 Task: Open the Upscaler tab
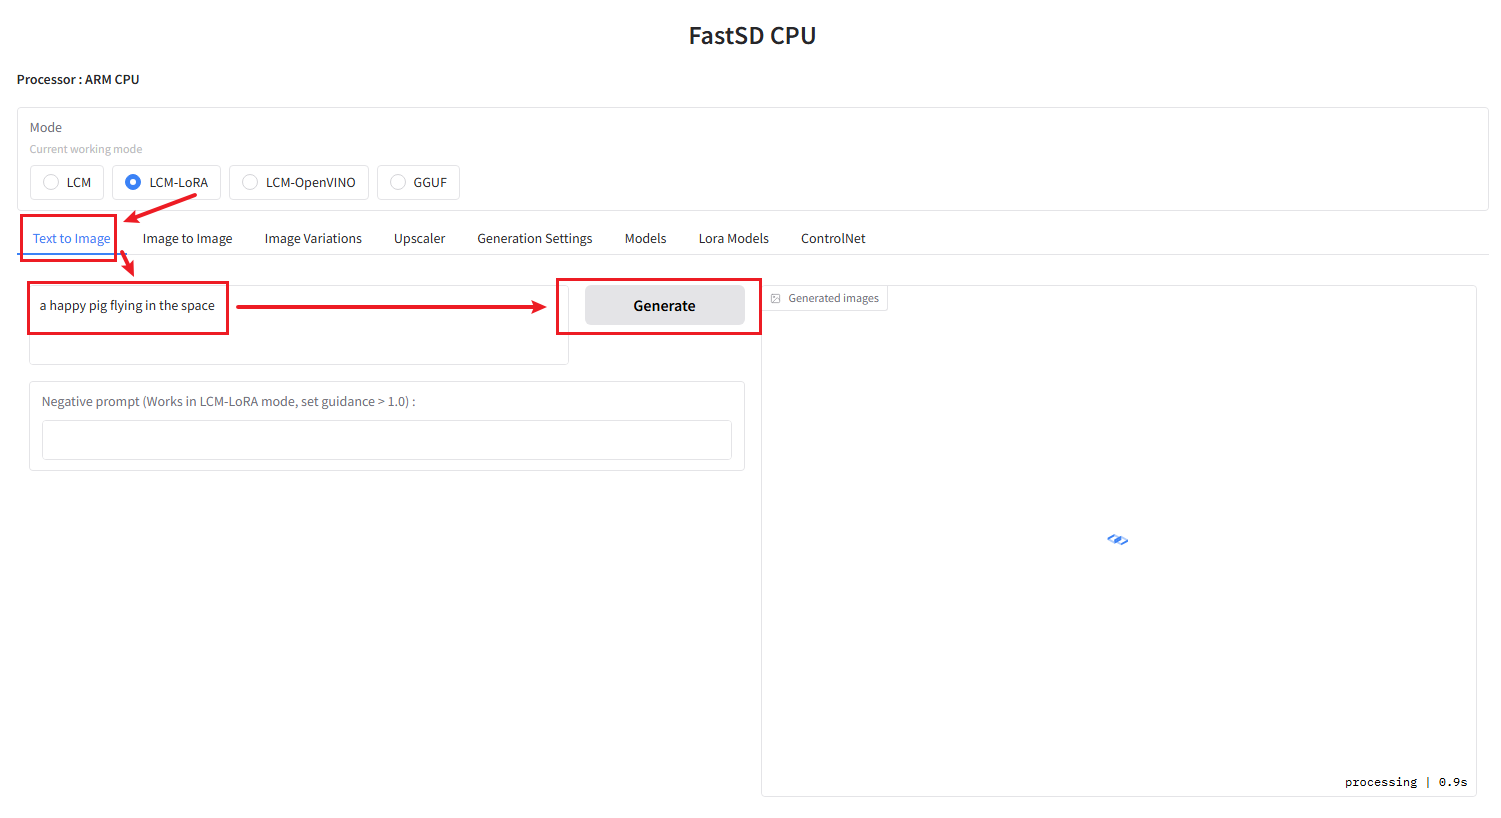pos(419,238)
